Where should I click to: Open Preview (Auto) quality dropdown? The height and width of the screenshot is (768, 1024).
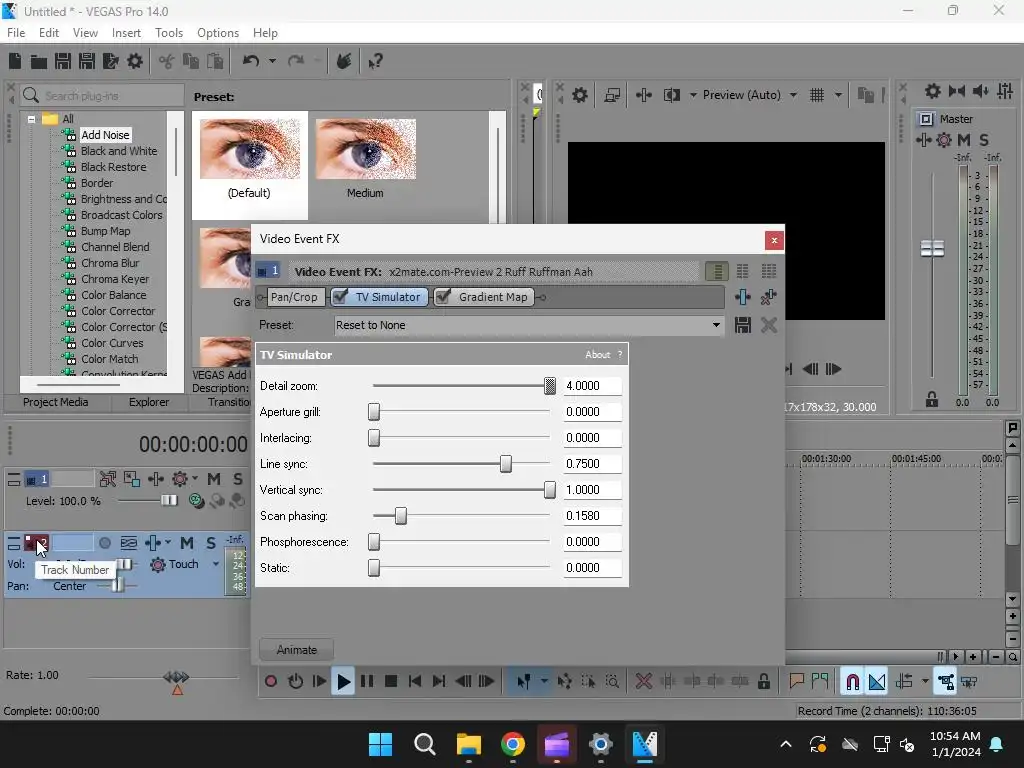793,95
